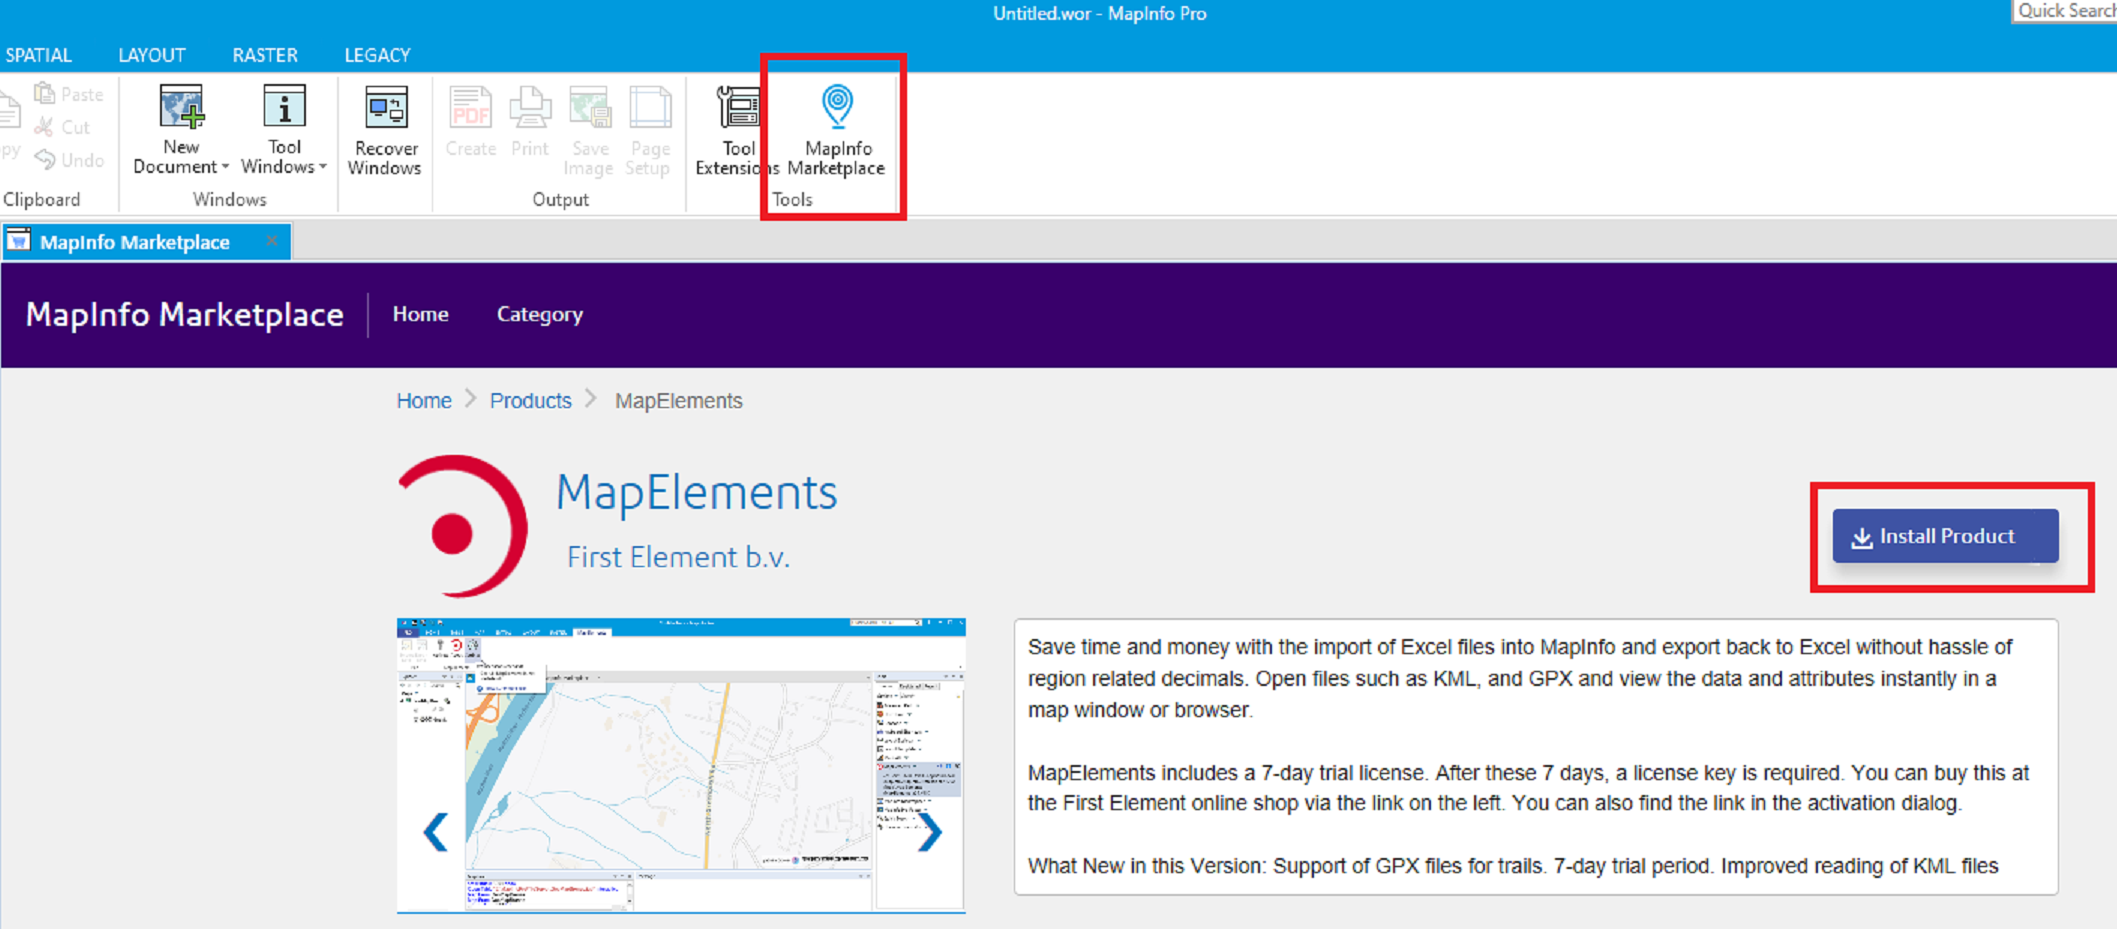Click the Install Product button
This screenshot has width=2117, height=929.
1945,535
